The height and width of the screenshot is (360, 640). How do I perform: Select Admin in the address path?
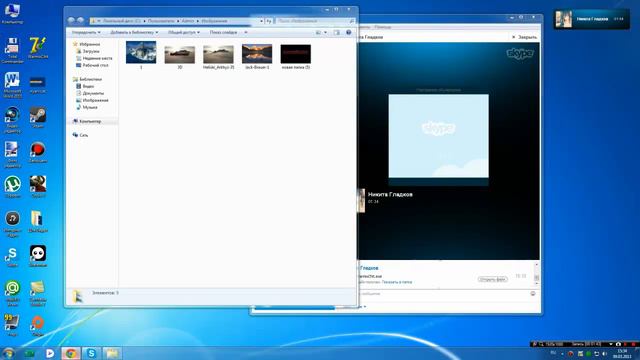coord(188,20)
